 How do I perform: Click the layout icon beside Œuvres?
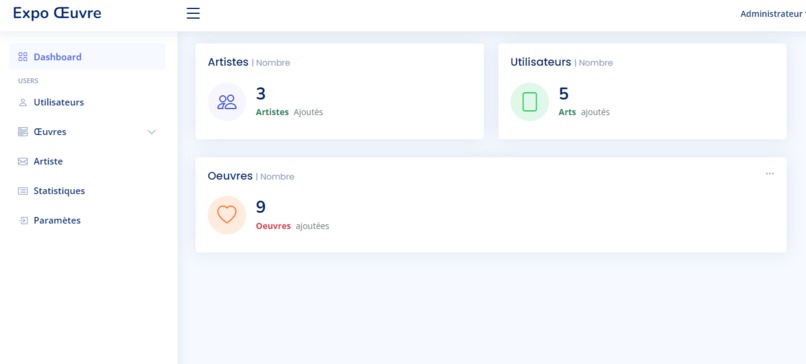23,132
